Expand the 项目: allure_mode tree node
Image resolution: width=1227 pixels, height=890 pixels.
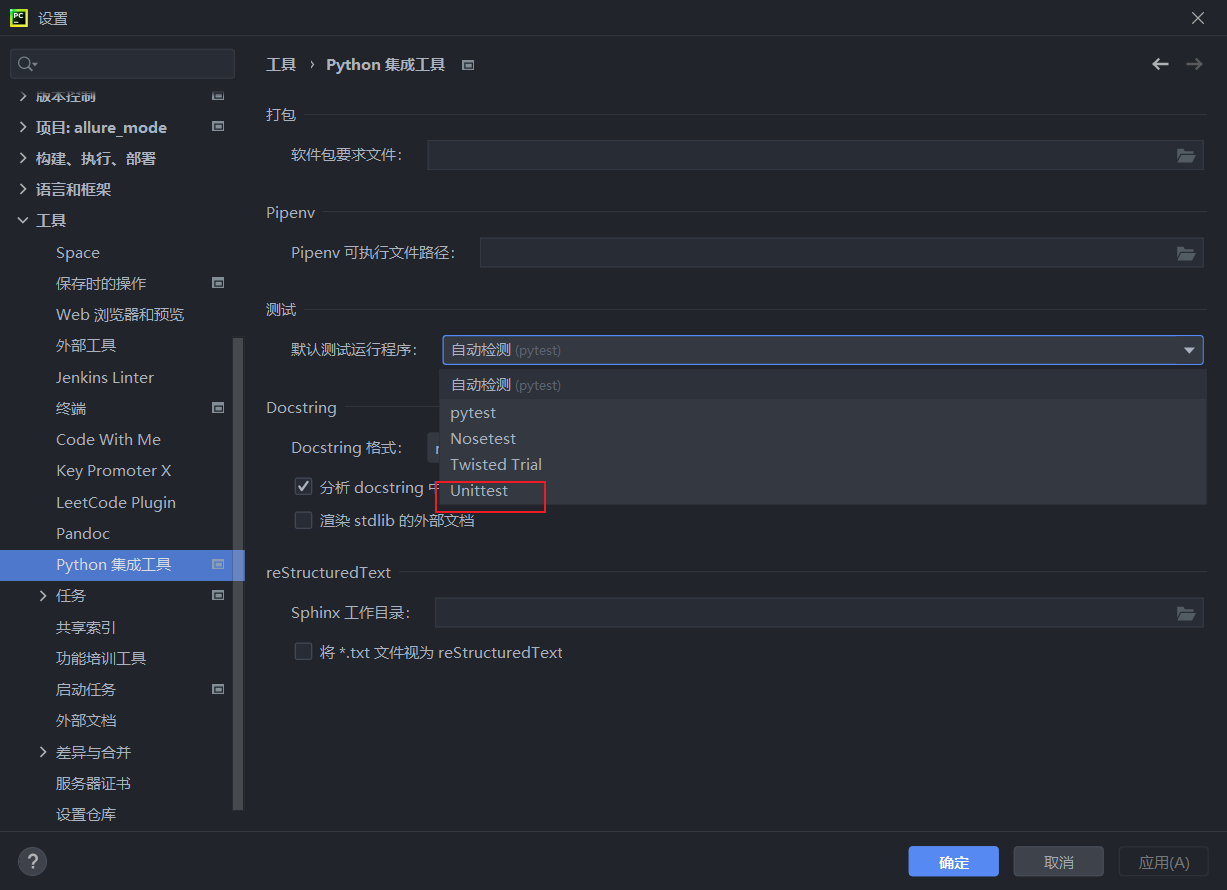click(23, 127)
